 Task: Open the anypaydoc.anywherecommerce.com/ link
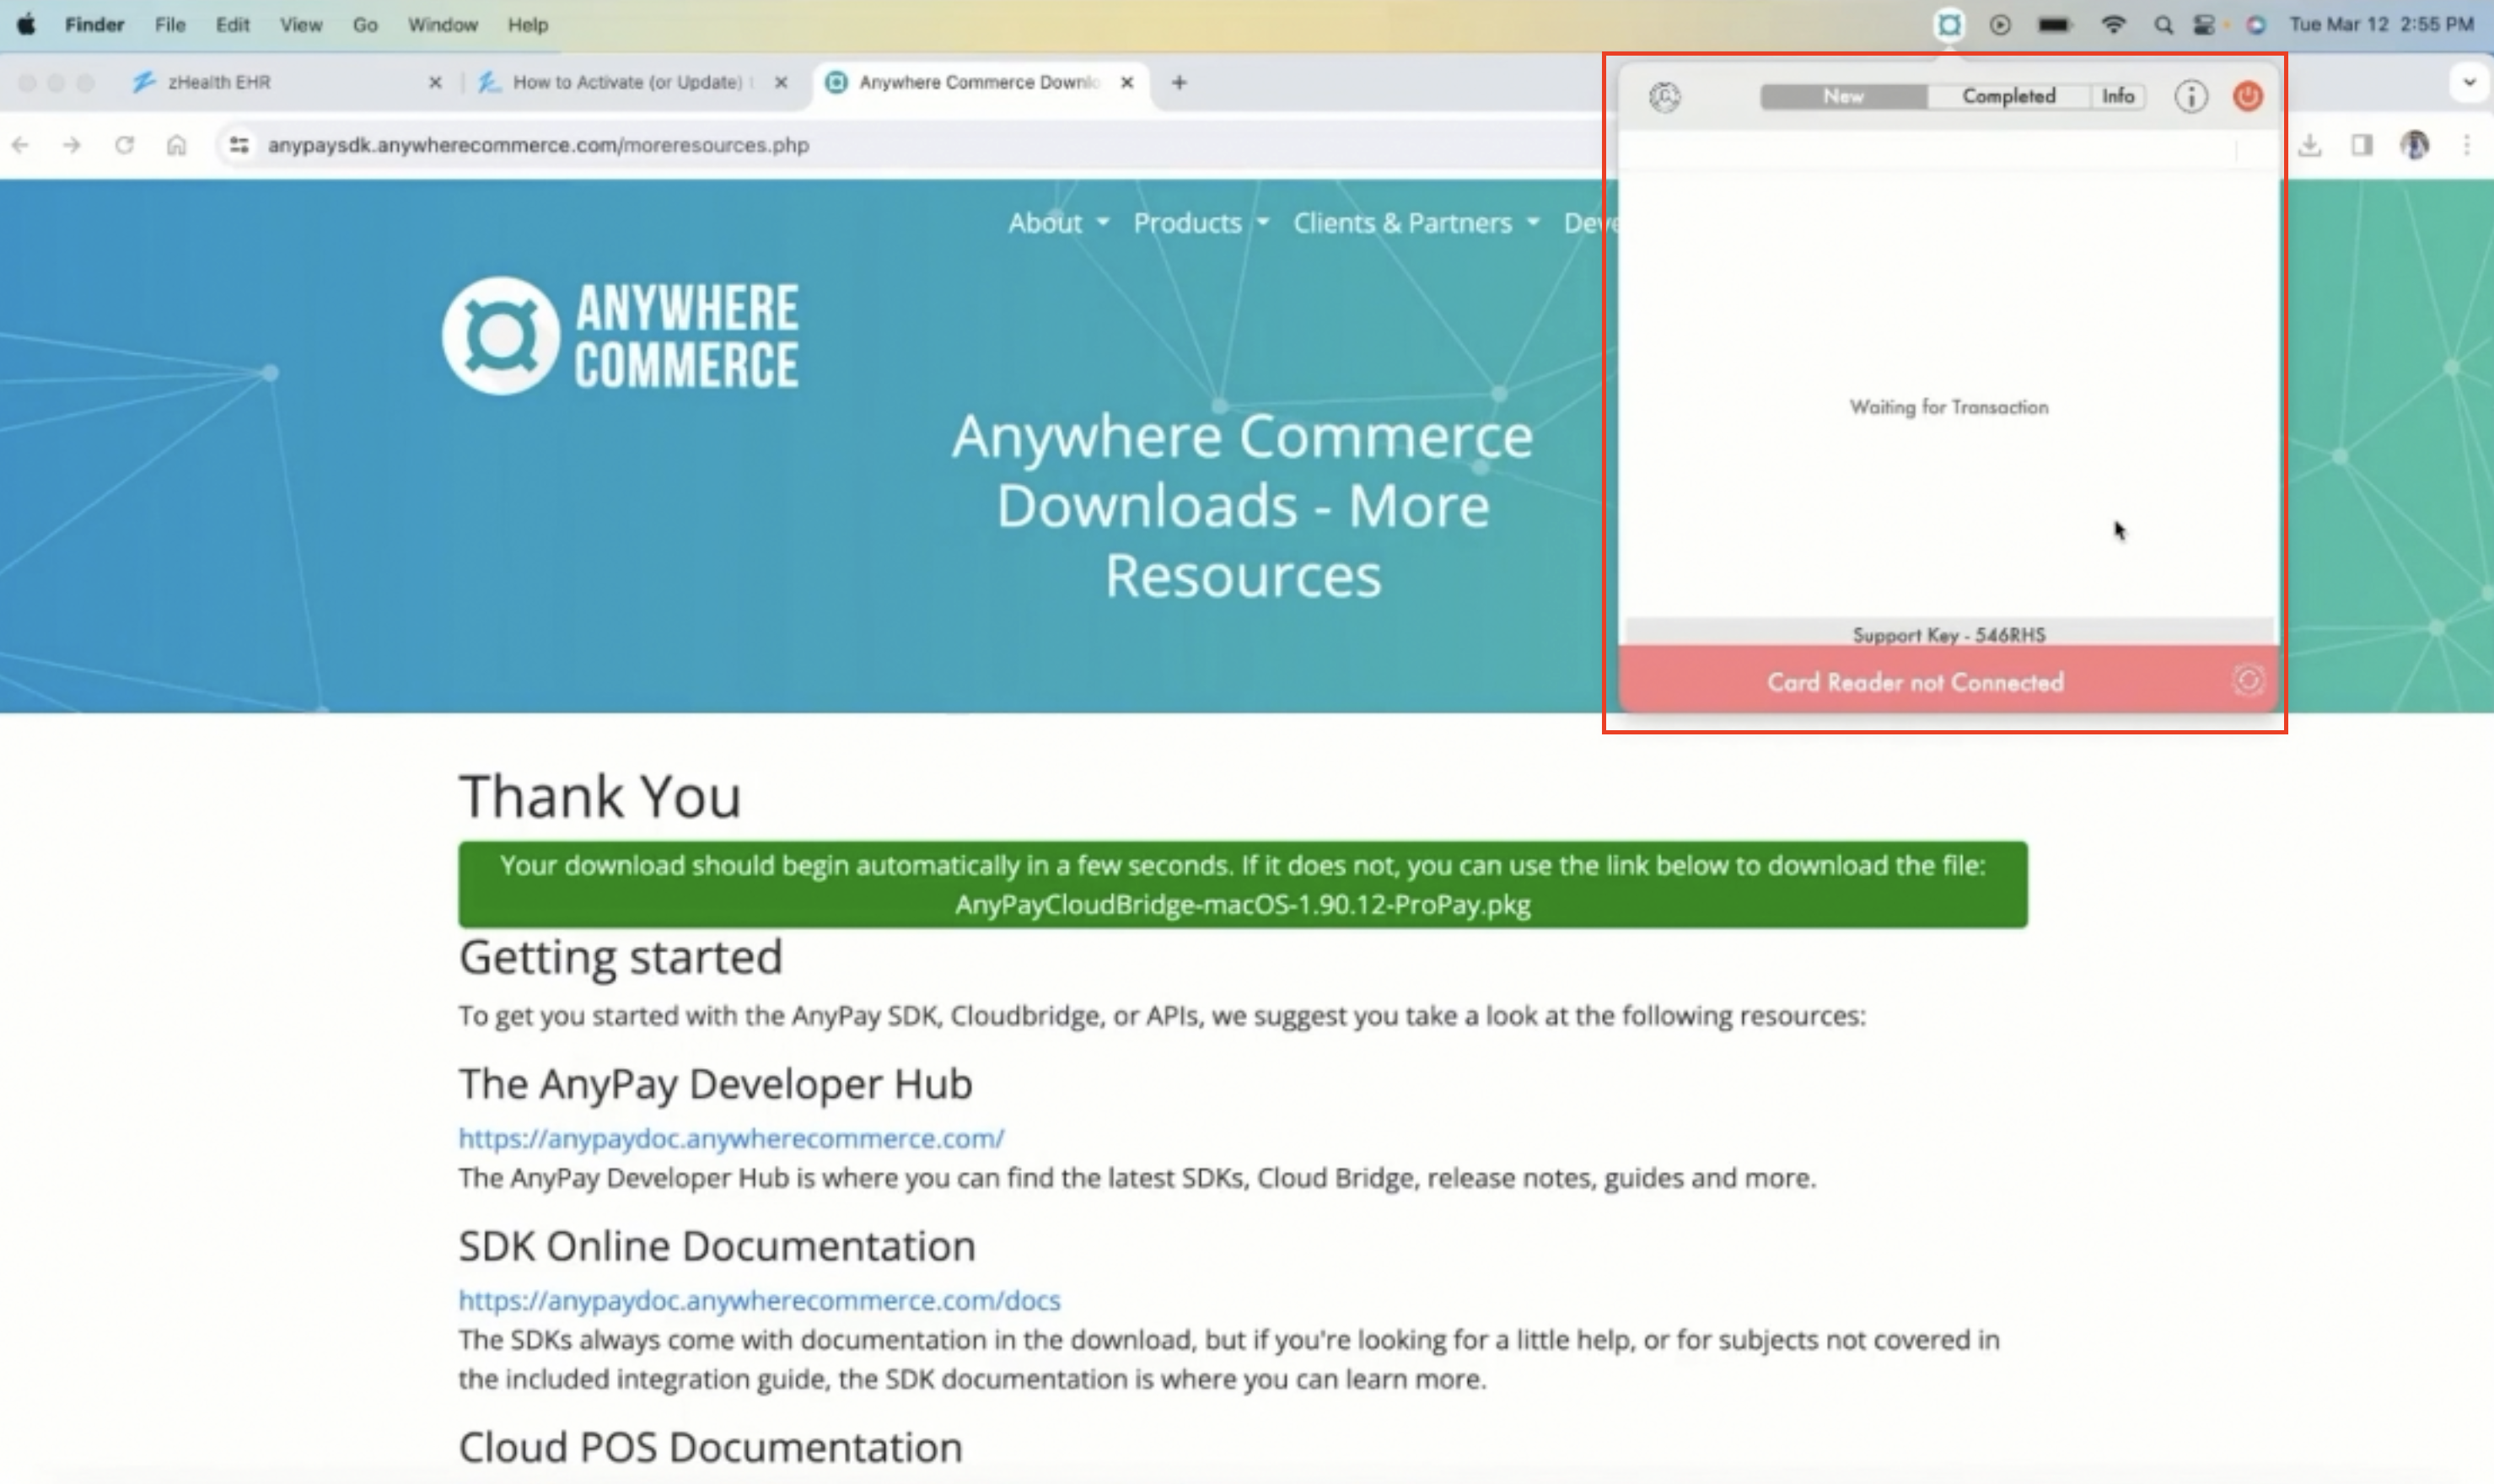point(731,1138)
